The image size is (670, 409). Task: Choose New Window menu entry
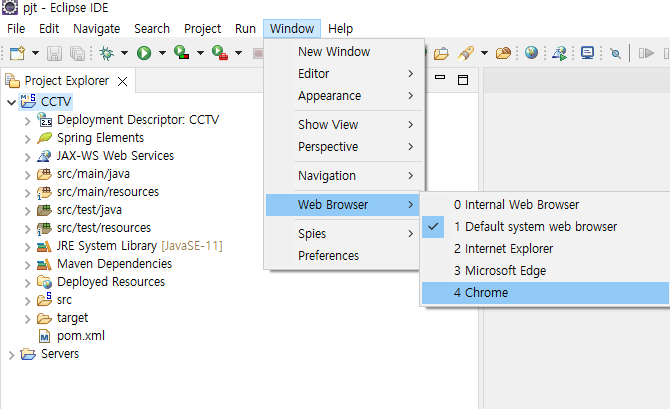pyautogui.click(x=344, y=52)
